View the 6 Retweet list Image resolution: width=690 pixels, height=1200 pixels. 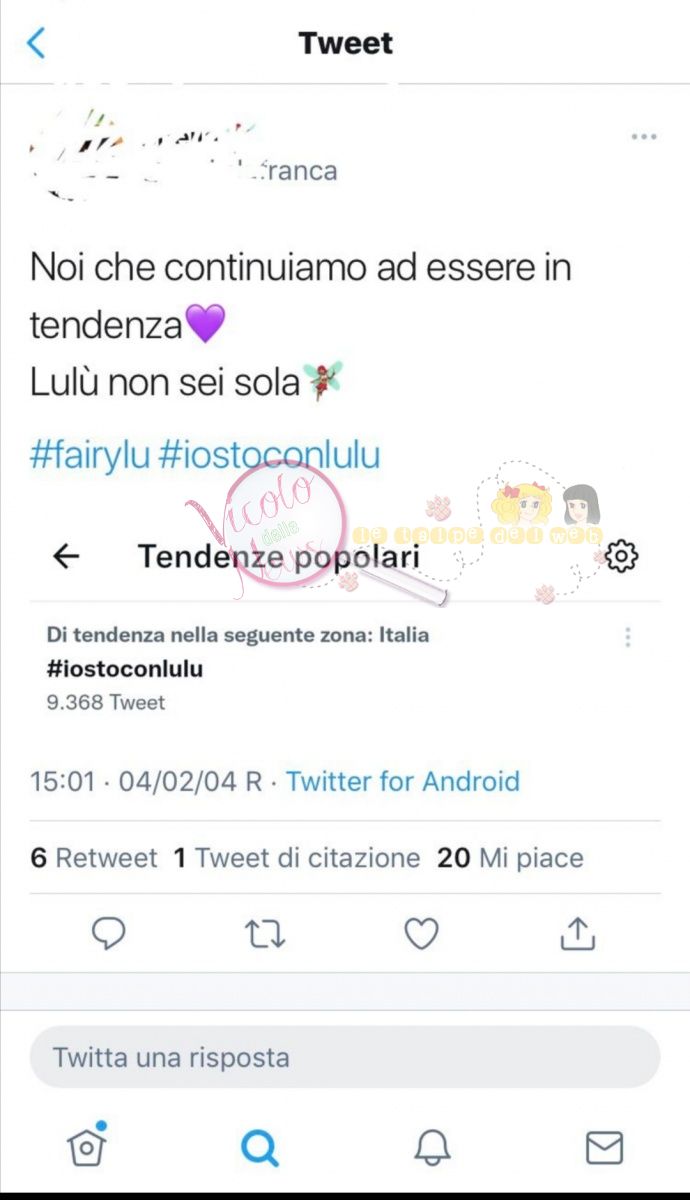[x=94, y=858]
